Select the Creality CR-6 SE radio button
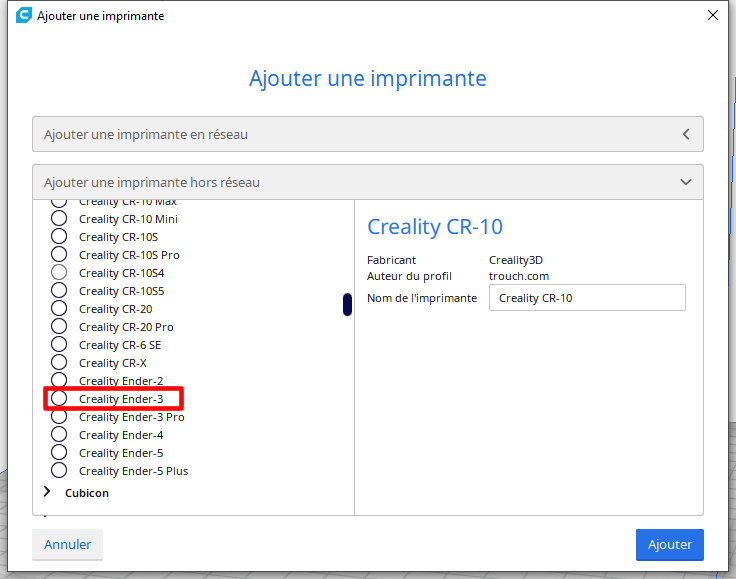Image resolution: width=736 pixels, height=579 pixels. [x=59, y=344]
